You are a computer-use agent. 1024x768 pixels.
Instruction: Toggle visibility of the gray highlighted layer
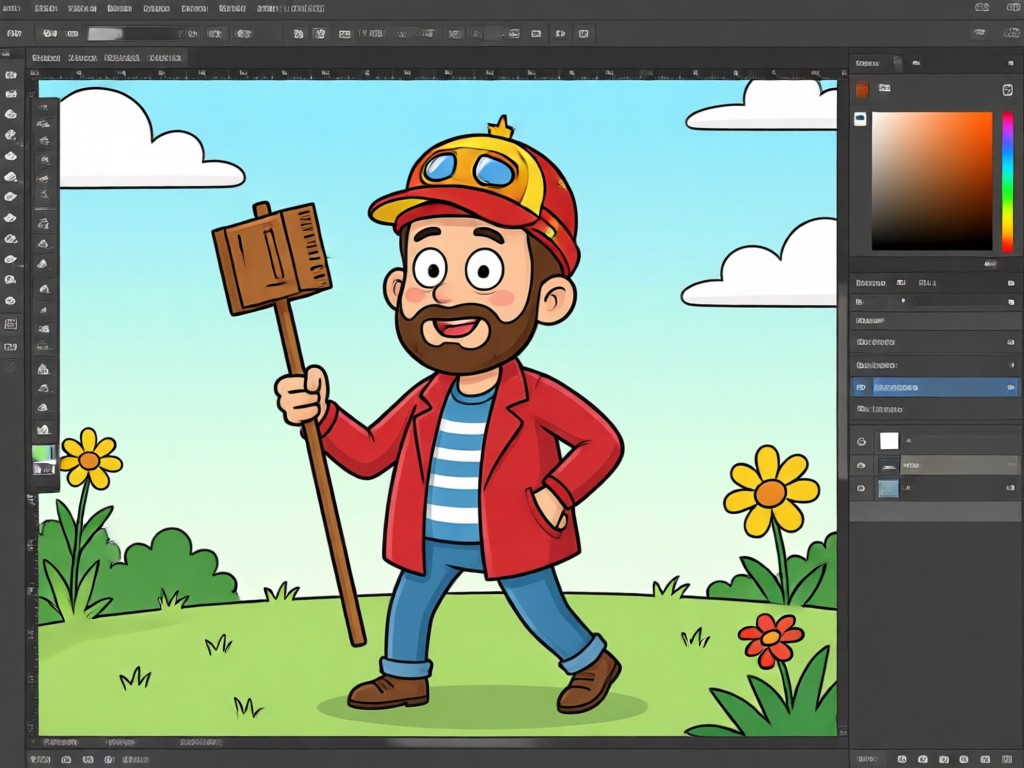[861, 465]
